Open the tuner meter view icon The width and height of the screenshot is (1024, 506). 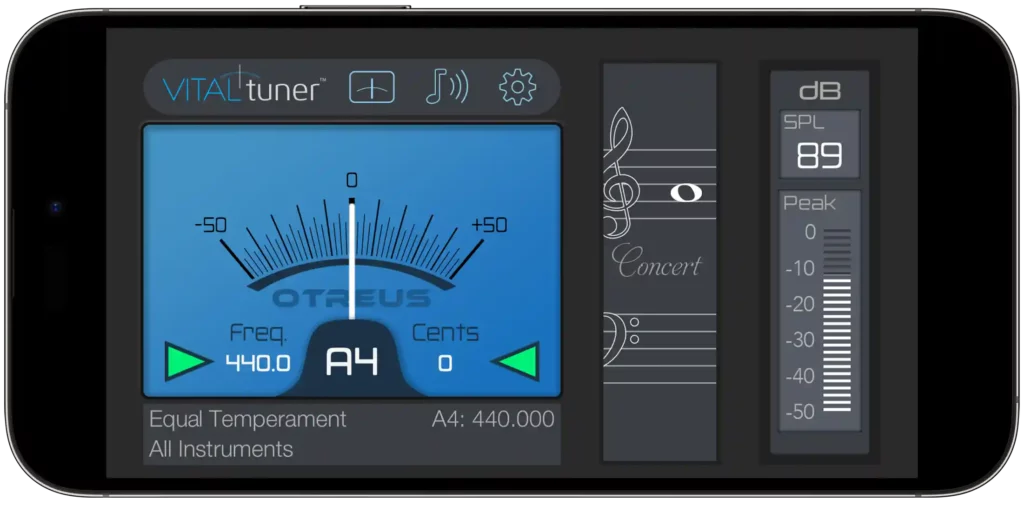371,88
